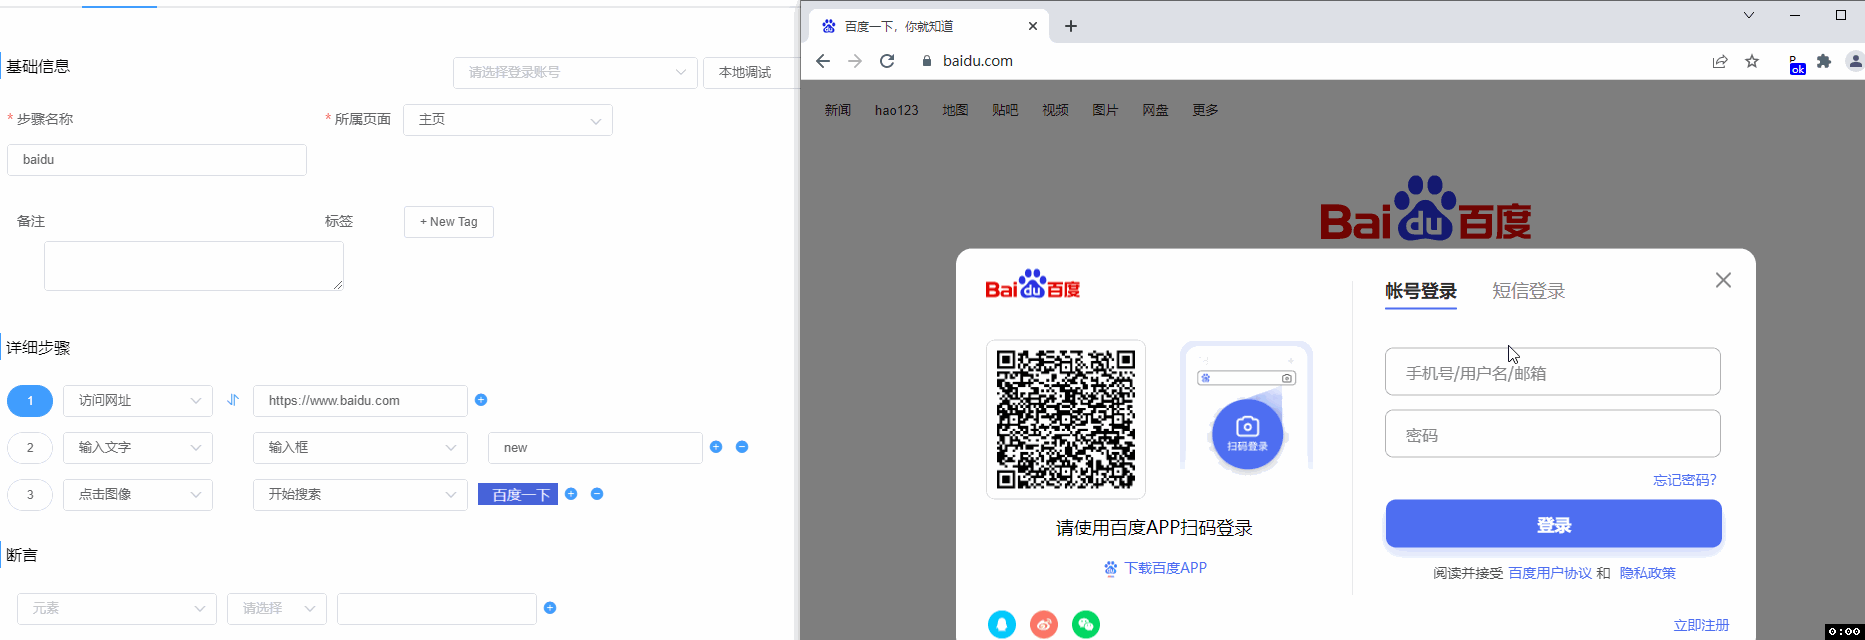Click the 本地调试 button
The image size is (1865, 640).
pyautogui.click(x=748, y=72)
